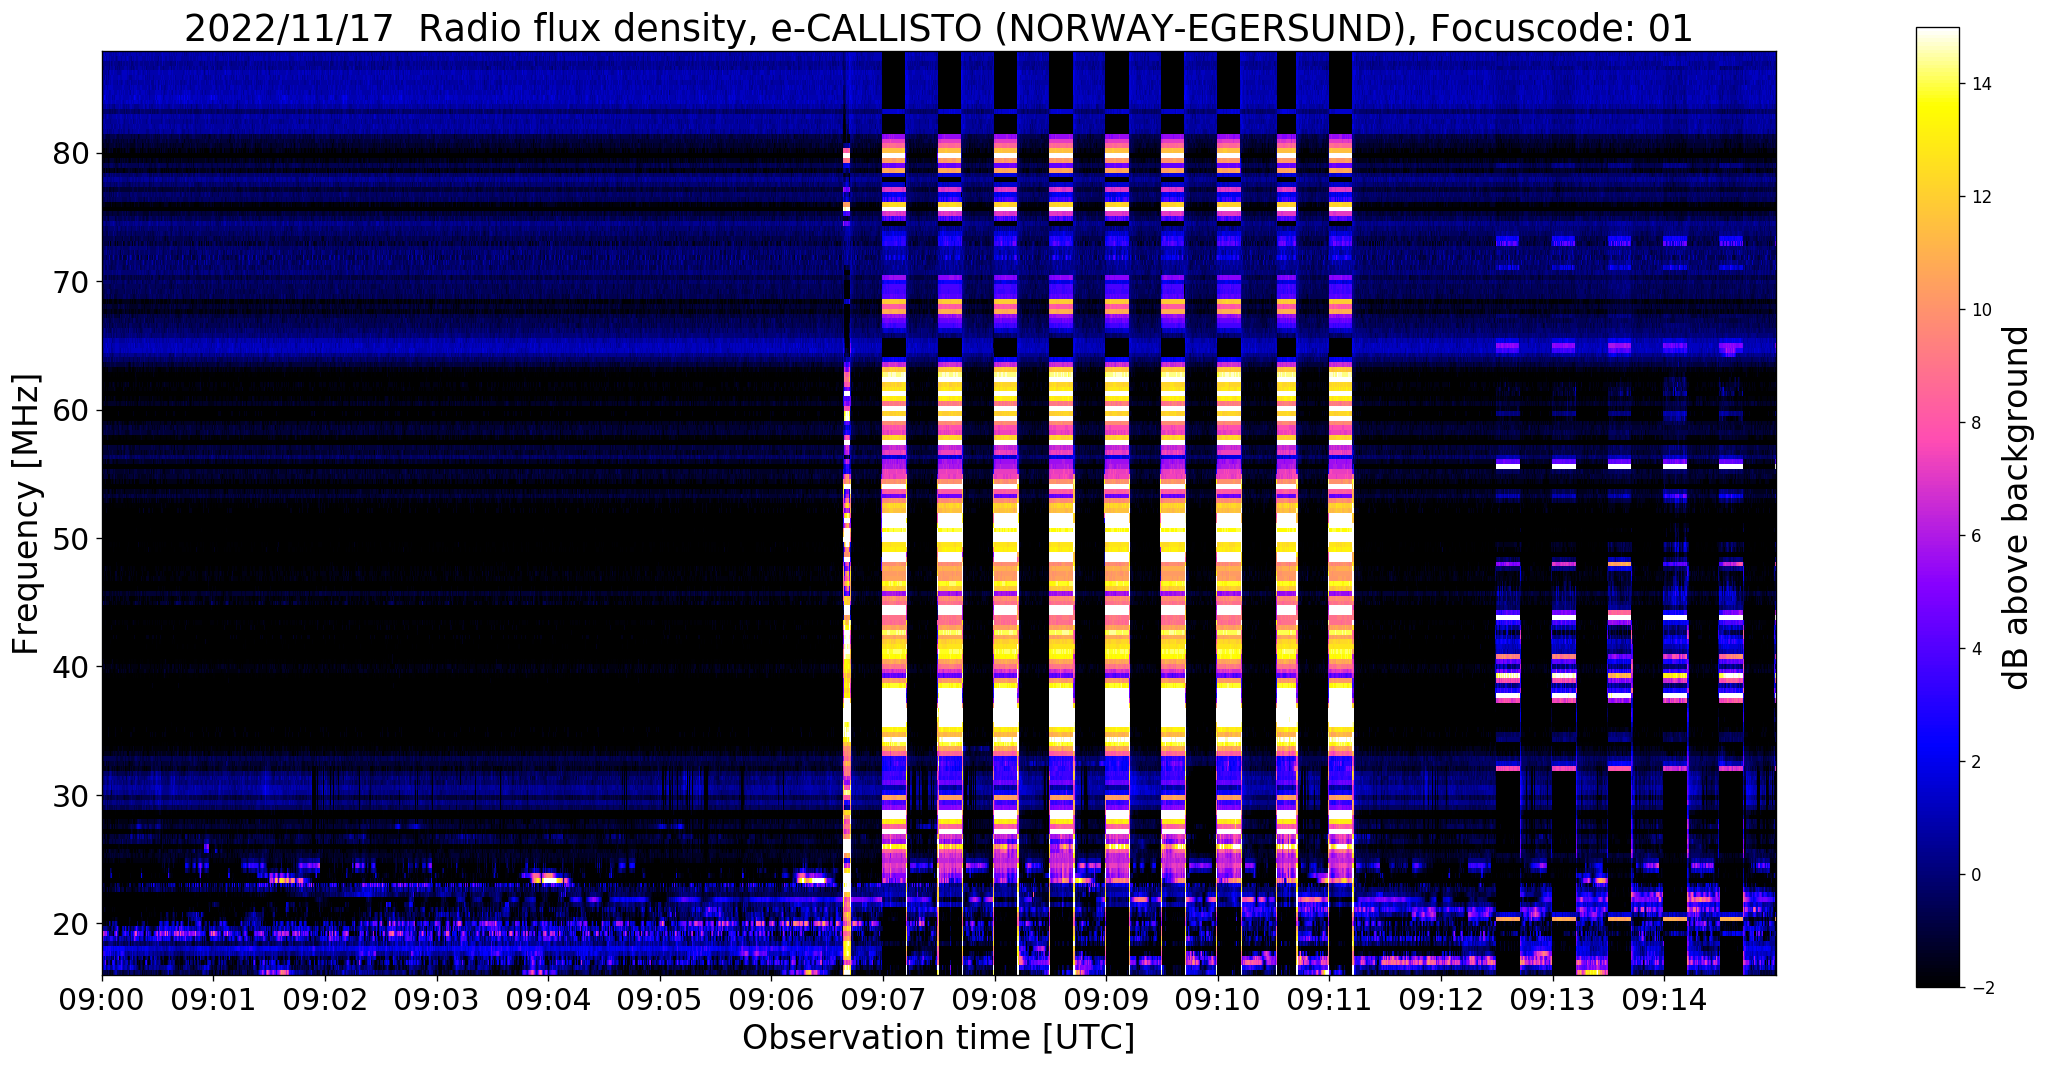Click the 40 MHz frequency tick label
2047x1067 pixels.
coord(71,667)
